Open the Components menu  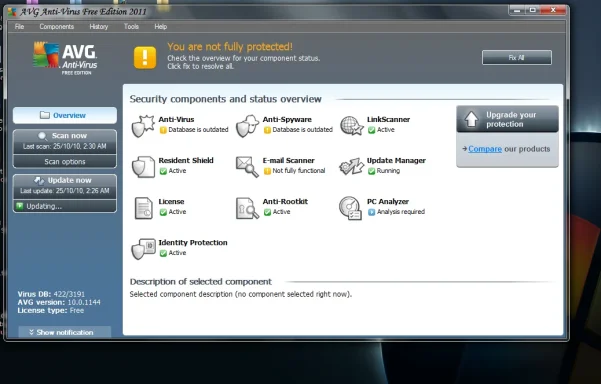57,26
